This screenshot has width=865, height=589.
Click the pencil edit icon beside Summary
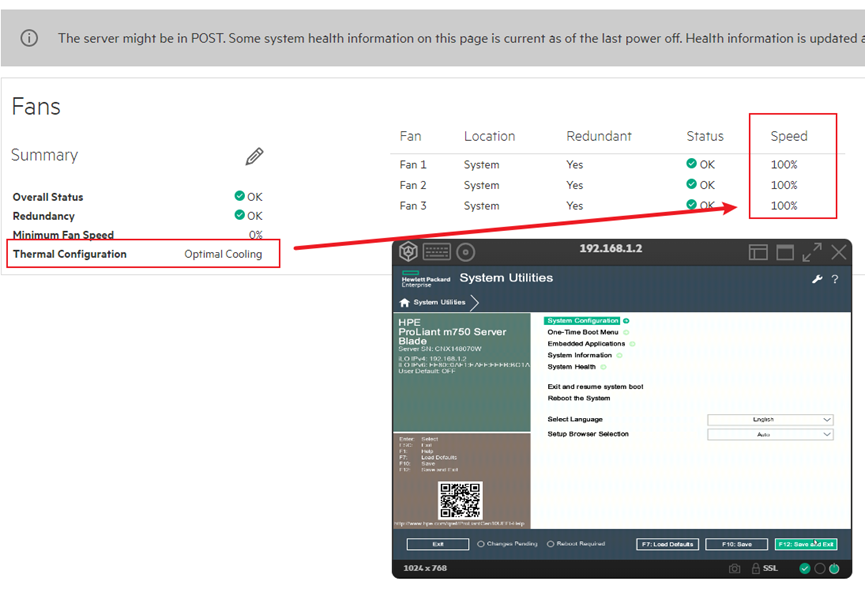(255, 156)
